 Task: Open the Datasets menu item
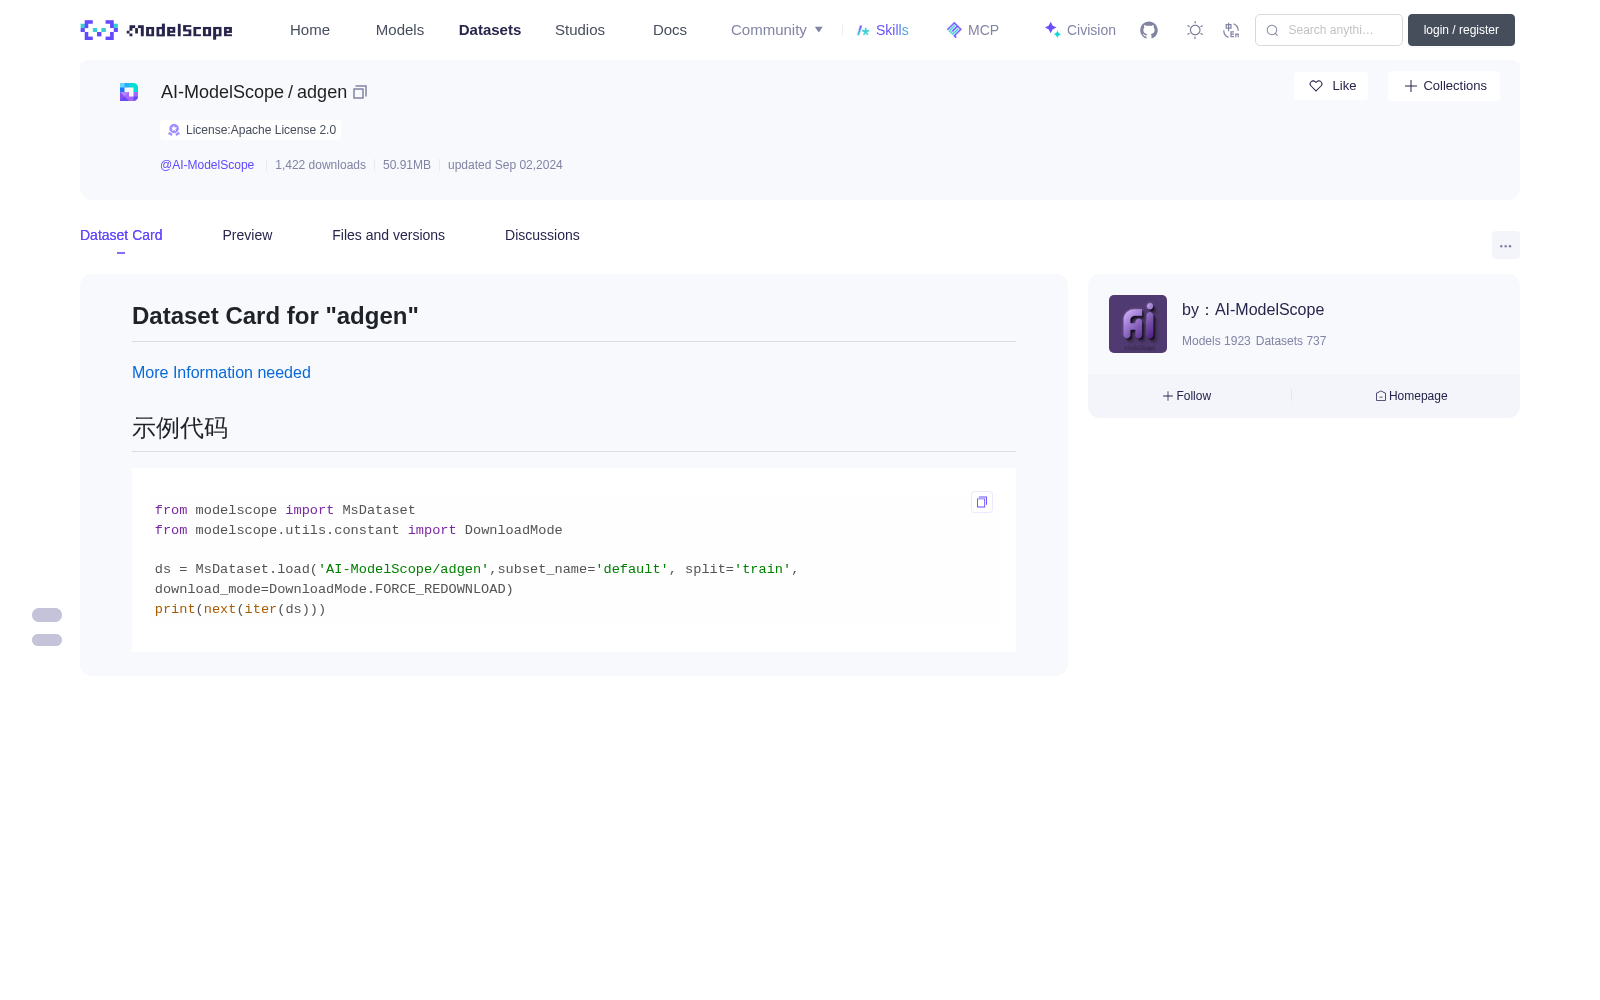pos(490,30)
